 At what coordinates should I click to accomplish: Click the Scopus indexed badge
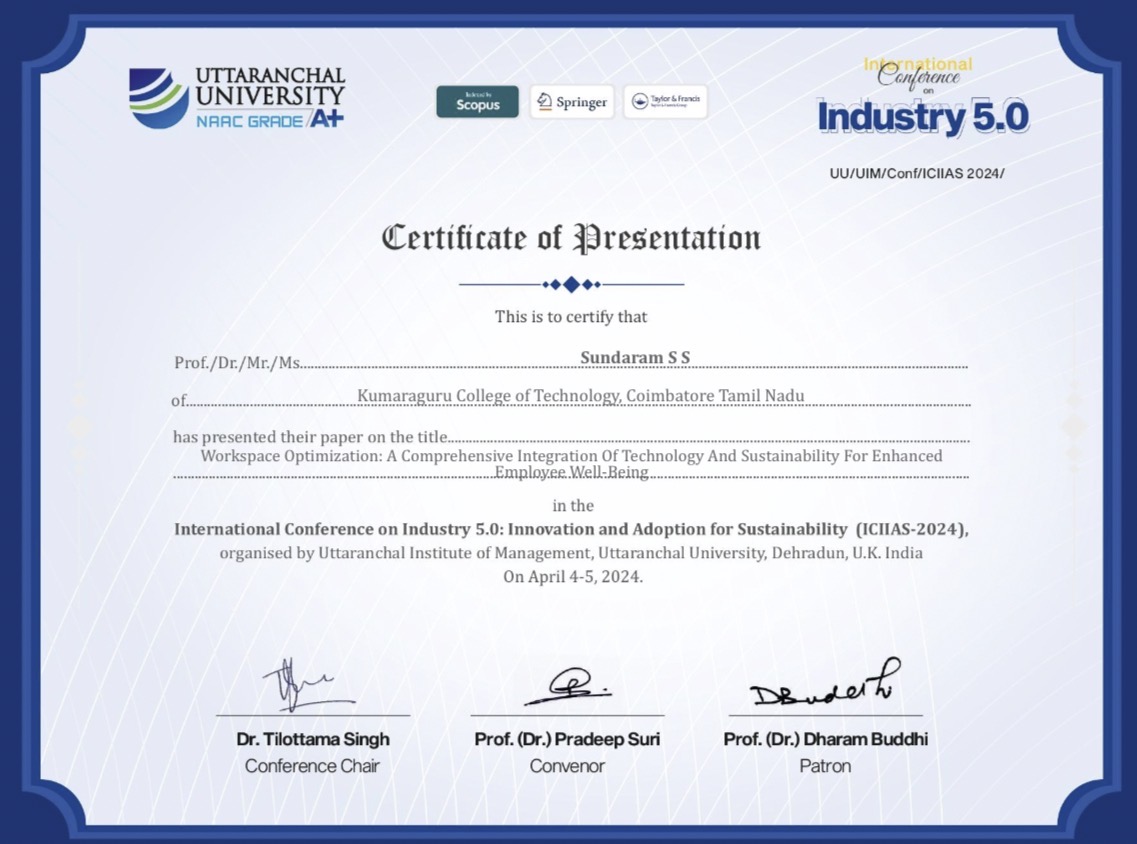pyautogui.click(x=477, y=102)
